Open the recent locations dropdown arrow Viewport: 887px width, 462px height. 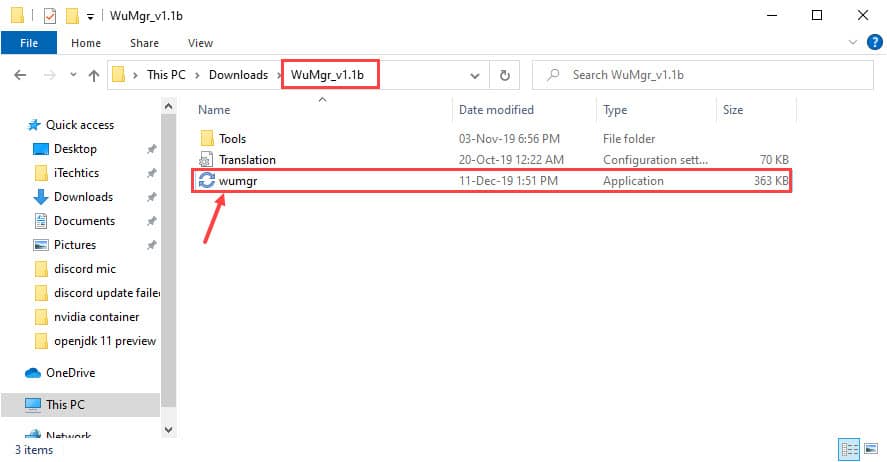(x=73, y=75)
